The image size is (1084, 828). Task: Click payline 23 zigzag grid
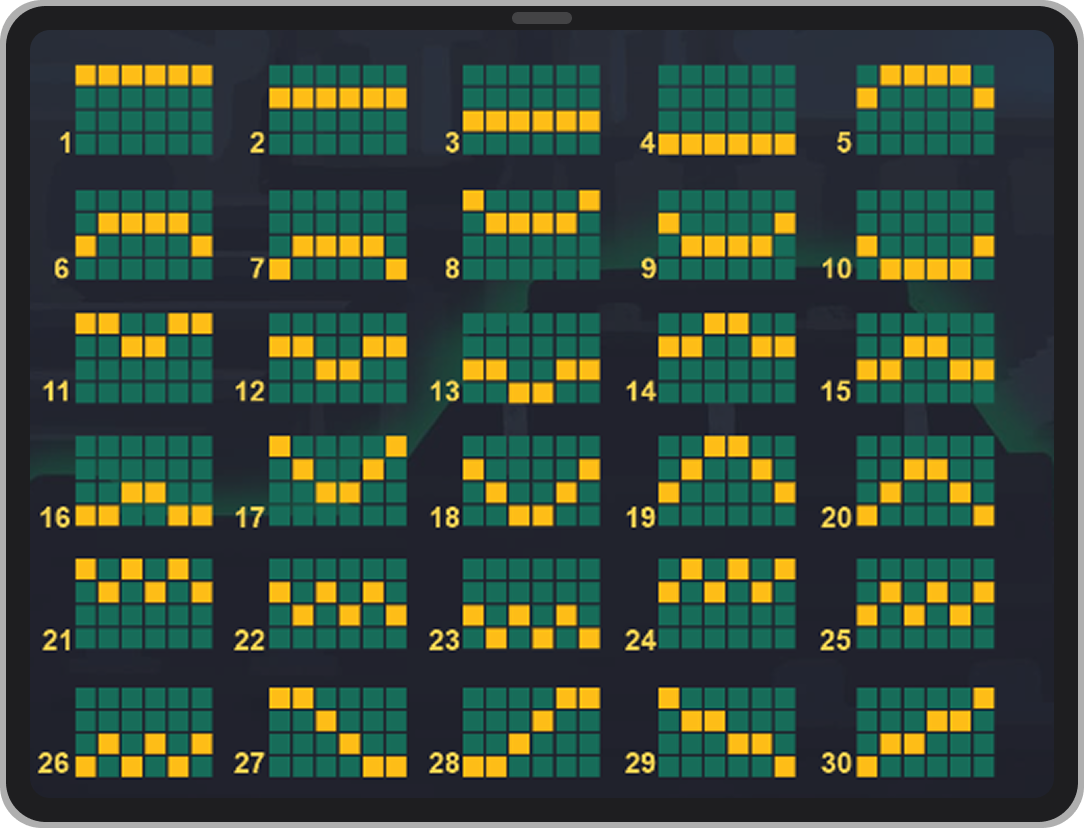pyautogui.click(x=531, y=604)
